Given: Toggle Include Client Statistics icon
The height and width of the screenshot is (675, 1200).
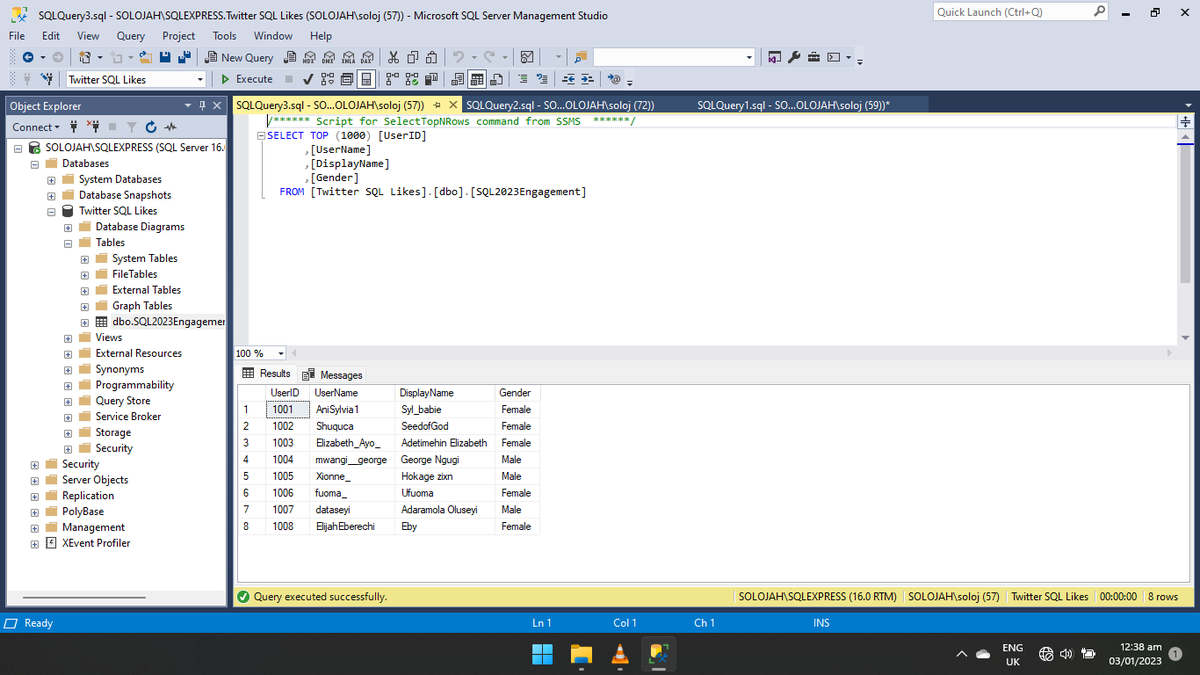Looking at the screenshot, I should click(x=431, y=79).
